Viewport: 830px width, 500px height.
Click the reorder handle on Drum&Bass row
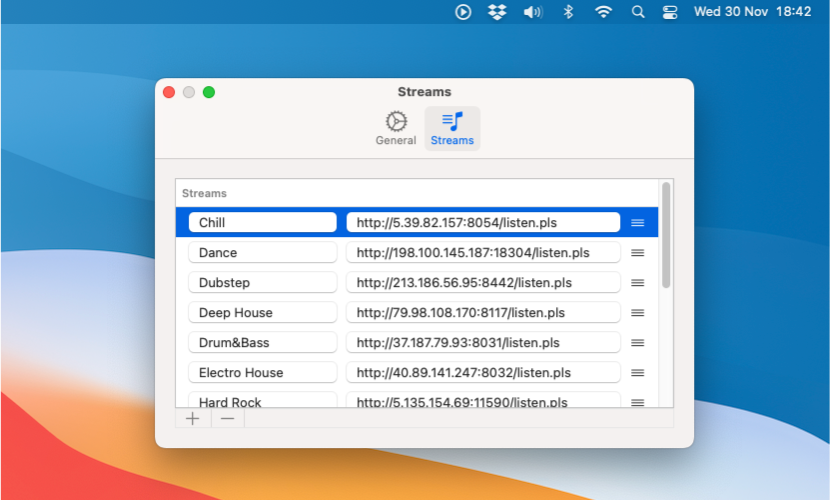pyautogui.click(x=637, y=343)
